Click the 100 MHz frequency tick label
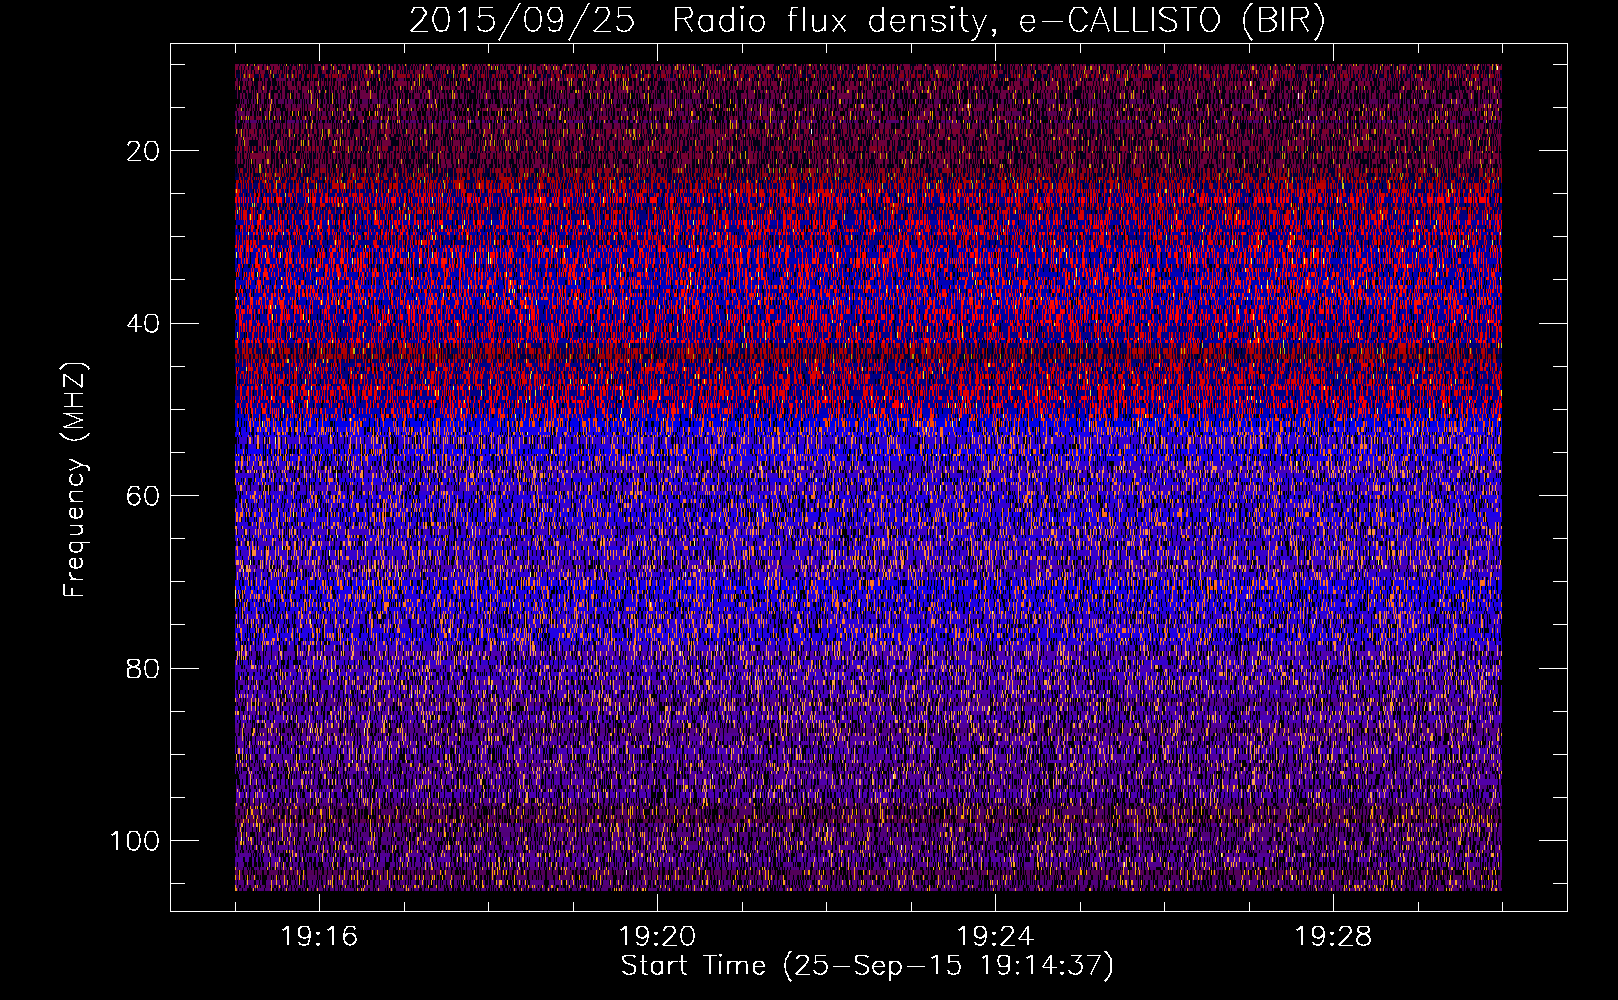The image size is (1618, 1000). coord(136,841)
